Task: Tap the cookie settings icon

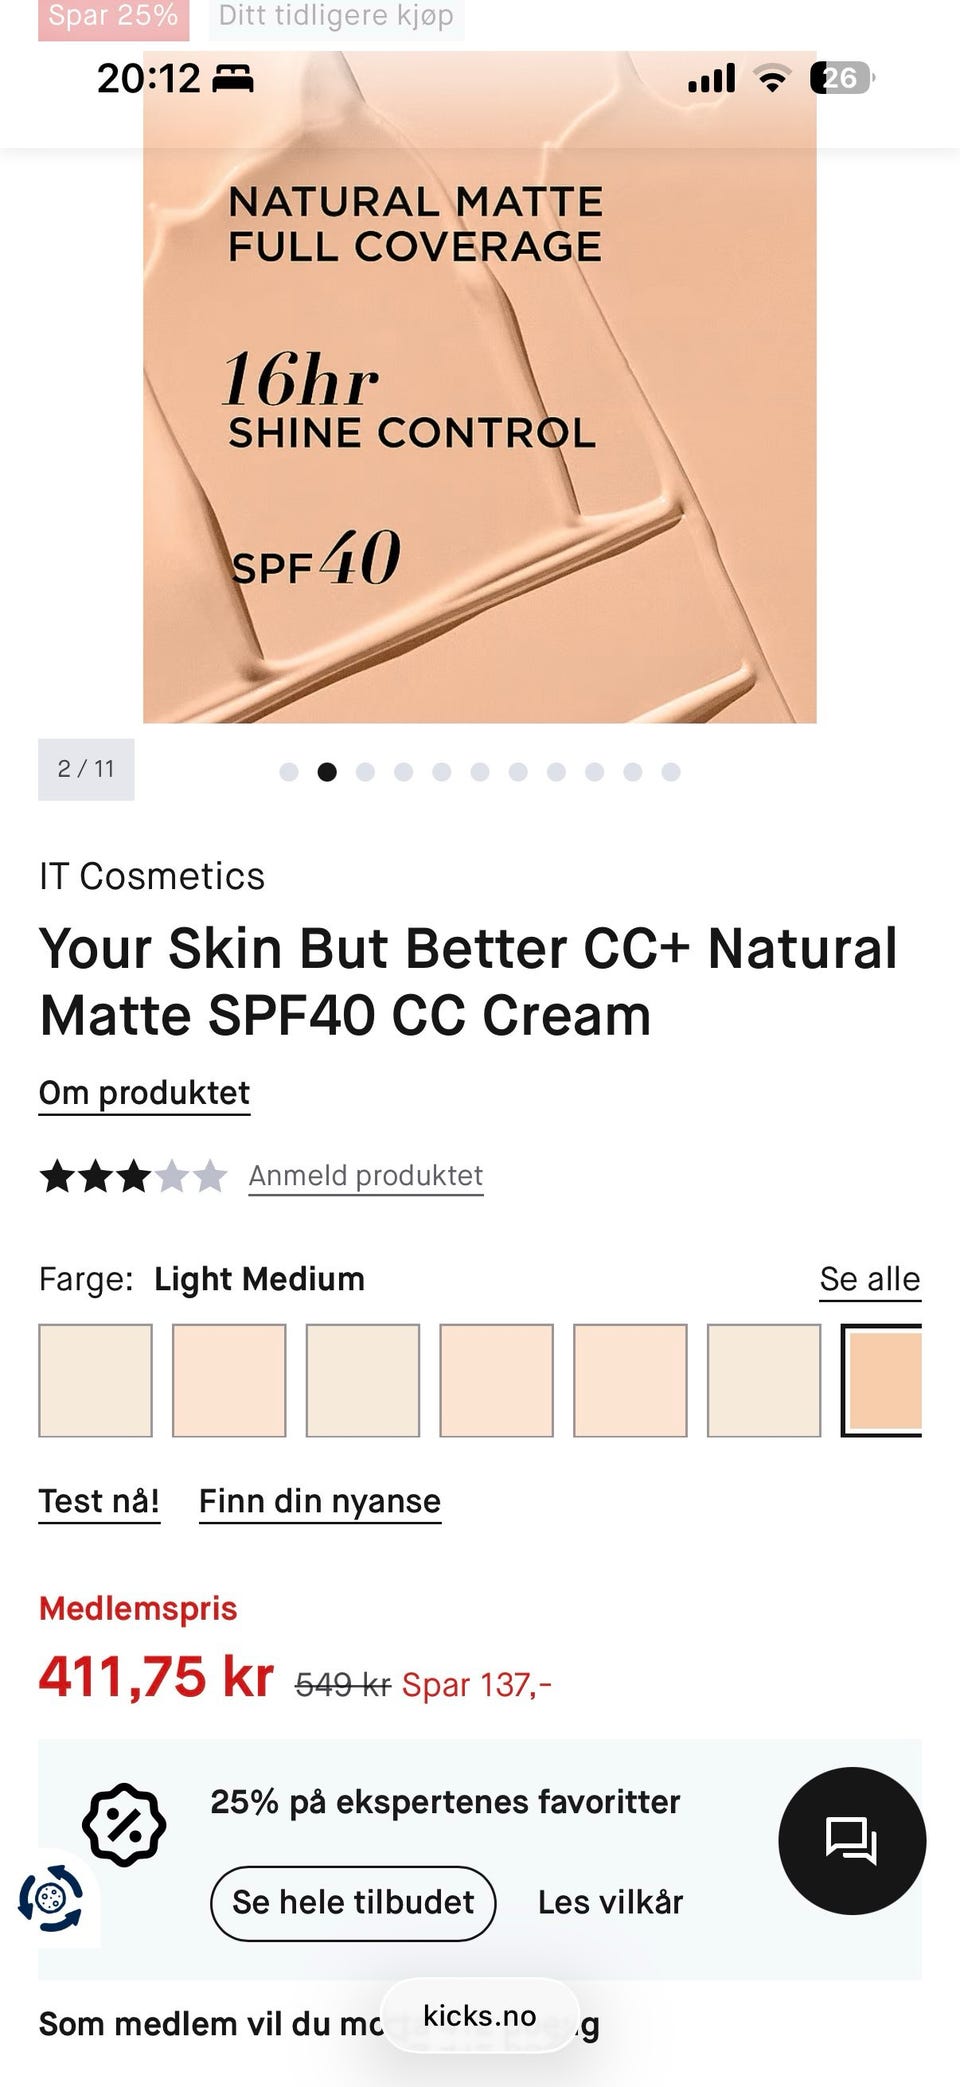Action: click(50, 1897)
